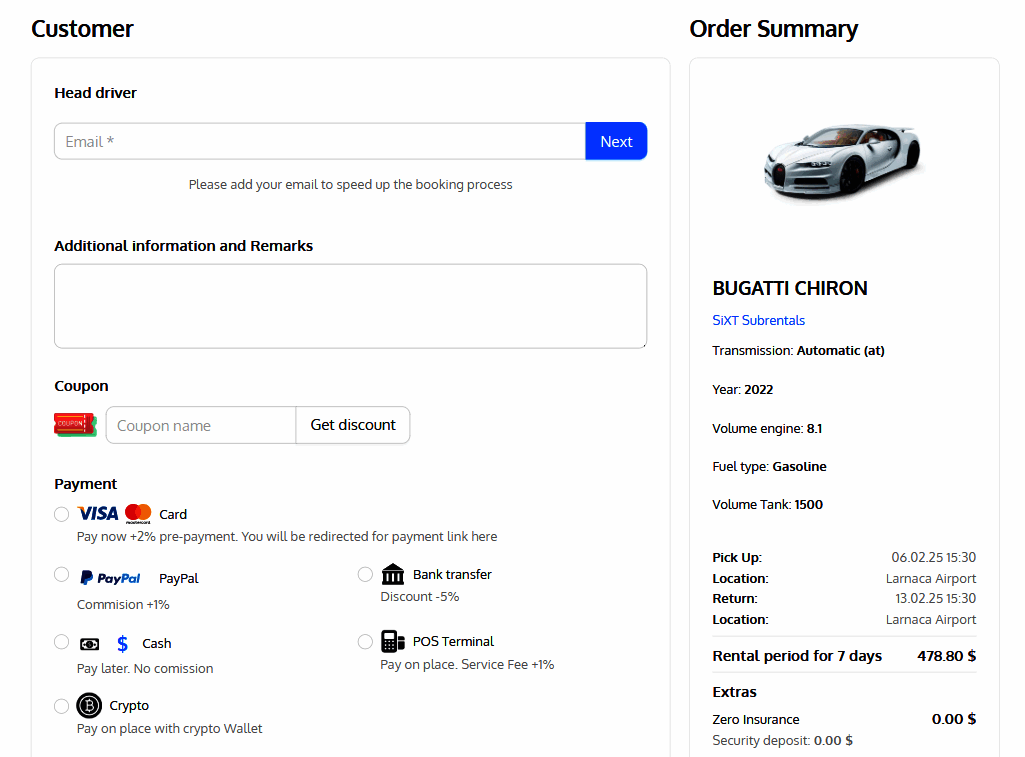Select the Card payment radio button
This screenshot has height=757, width=1025.
[x=62, y=514]
